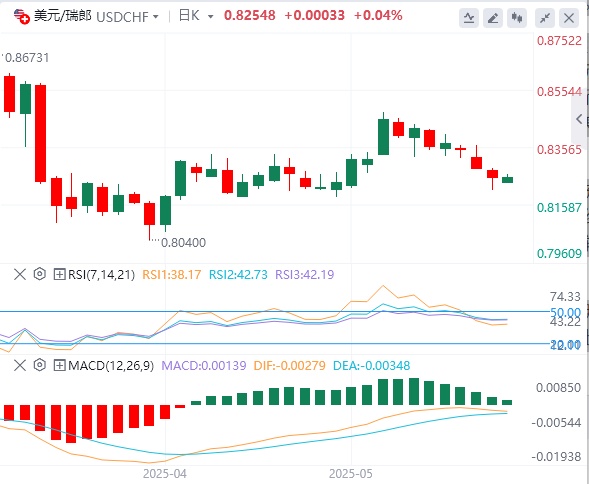Click the MACD(12,26,9) label
This screenshot has height=484, width=589.
(x=111, y=366)
